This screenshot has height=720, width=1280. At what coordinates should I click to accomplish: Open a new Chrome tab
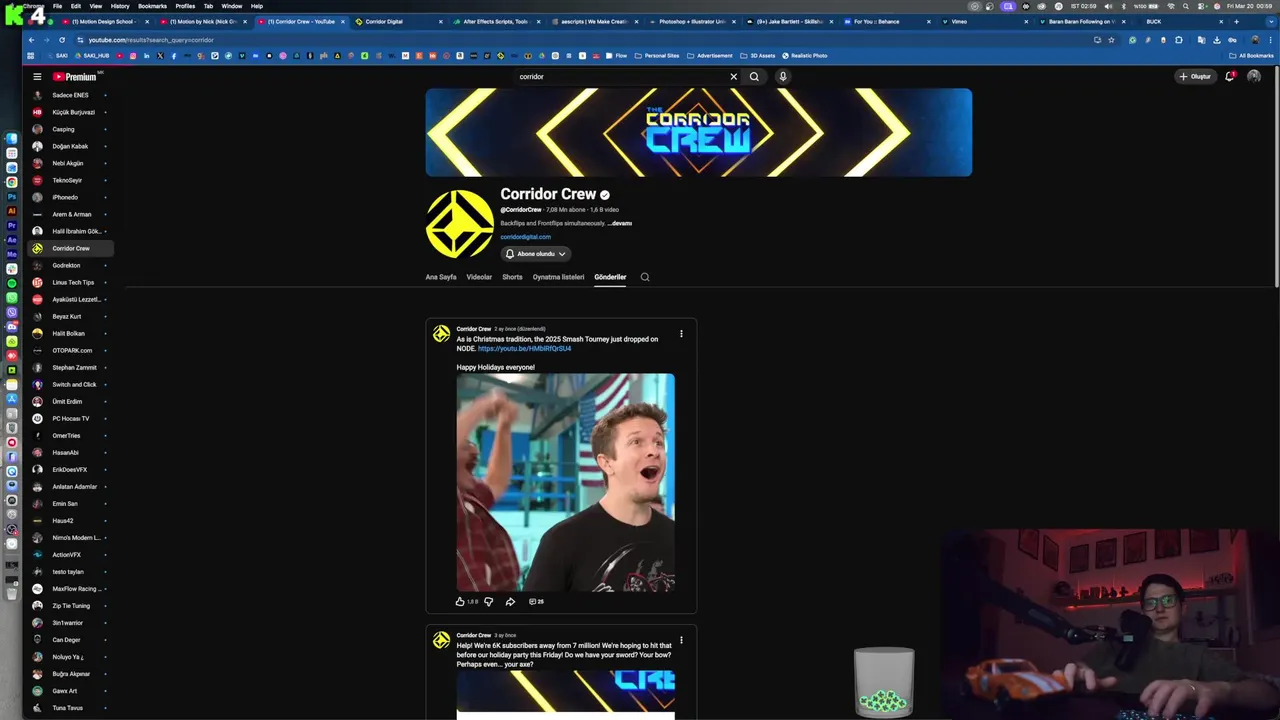point(1236,21)
